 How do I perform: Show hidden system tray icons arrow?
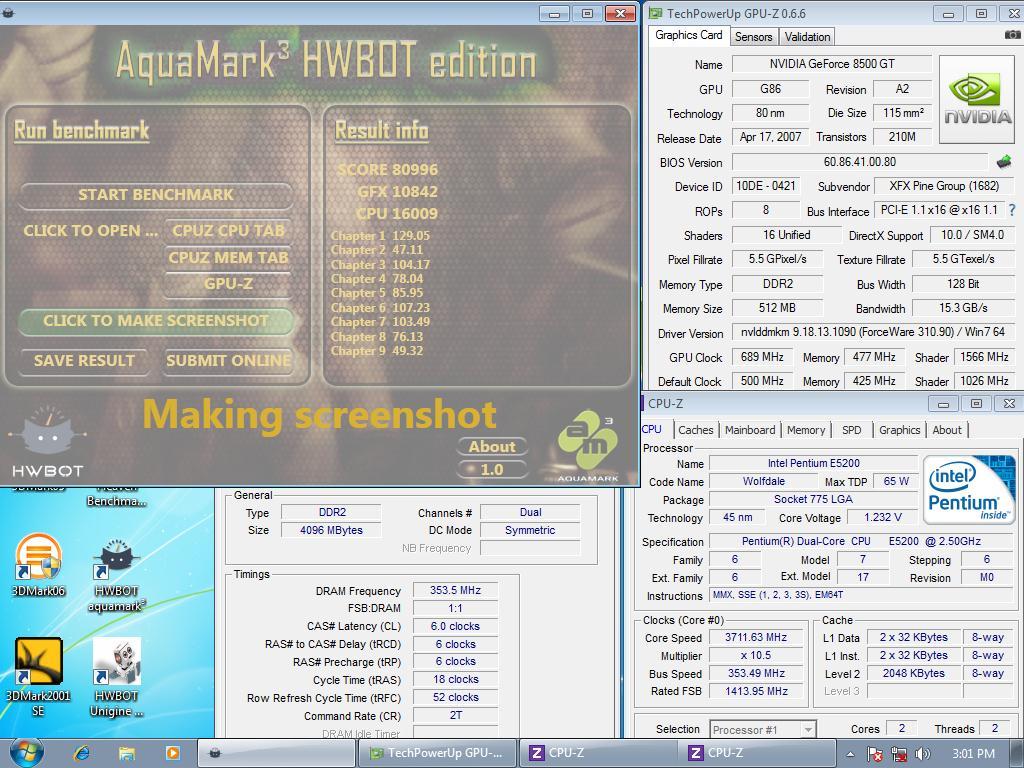[x=850, y=754]
